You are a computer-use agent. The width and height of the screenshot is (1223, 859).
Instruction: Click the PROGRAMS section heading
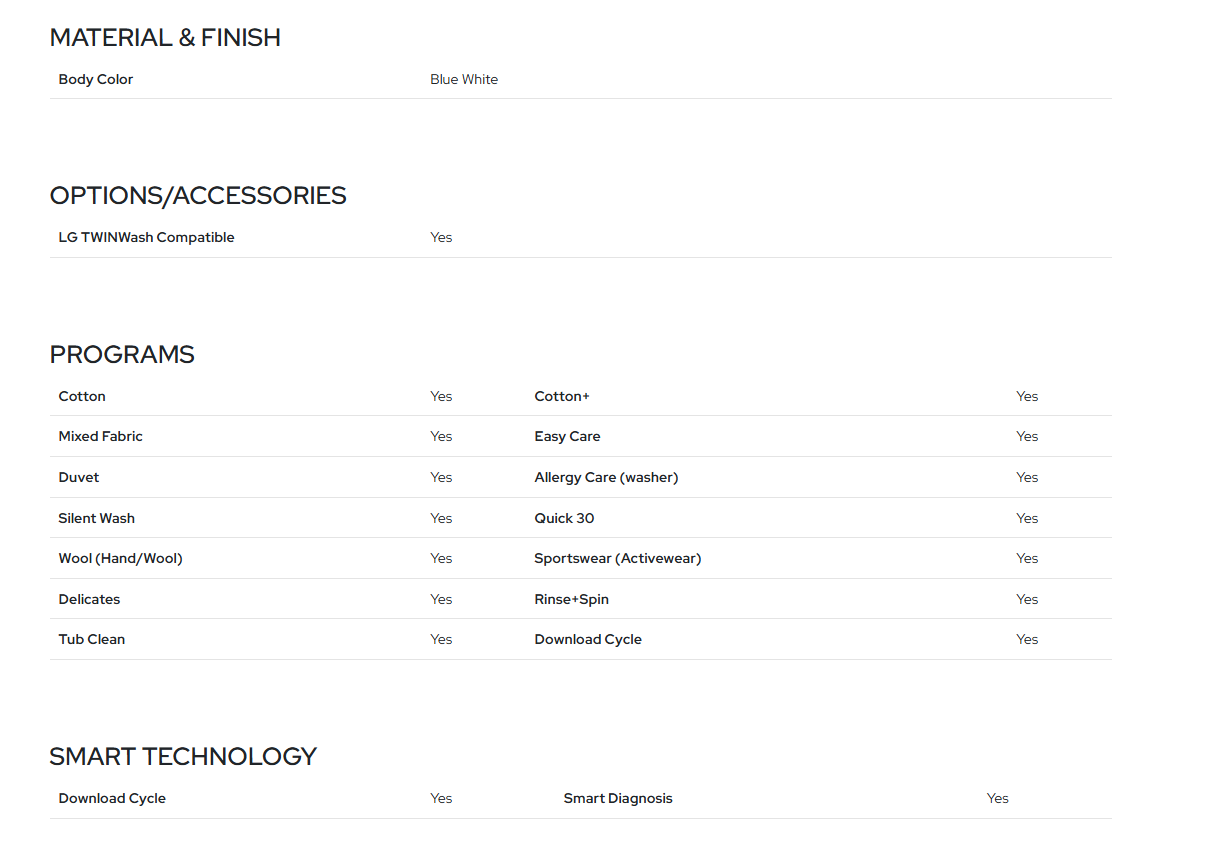point(122,355)
